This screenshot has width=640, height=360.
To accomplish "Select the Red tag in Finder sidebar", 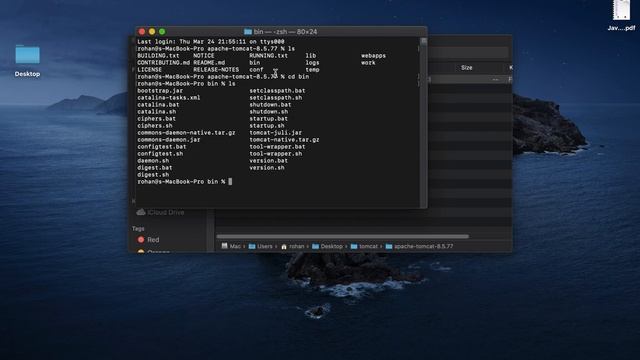I will click(x=149, y=240).
